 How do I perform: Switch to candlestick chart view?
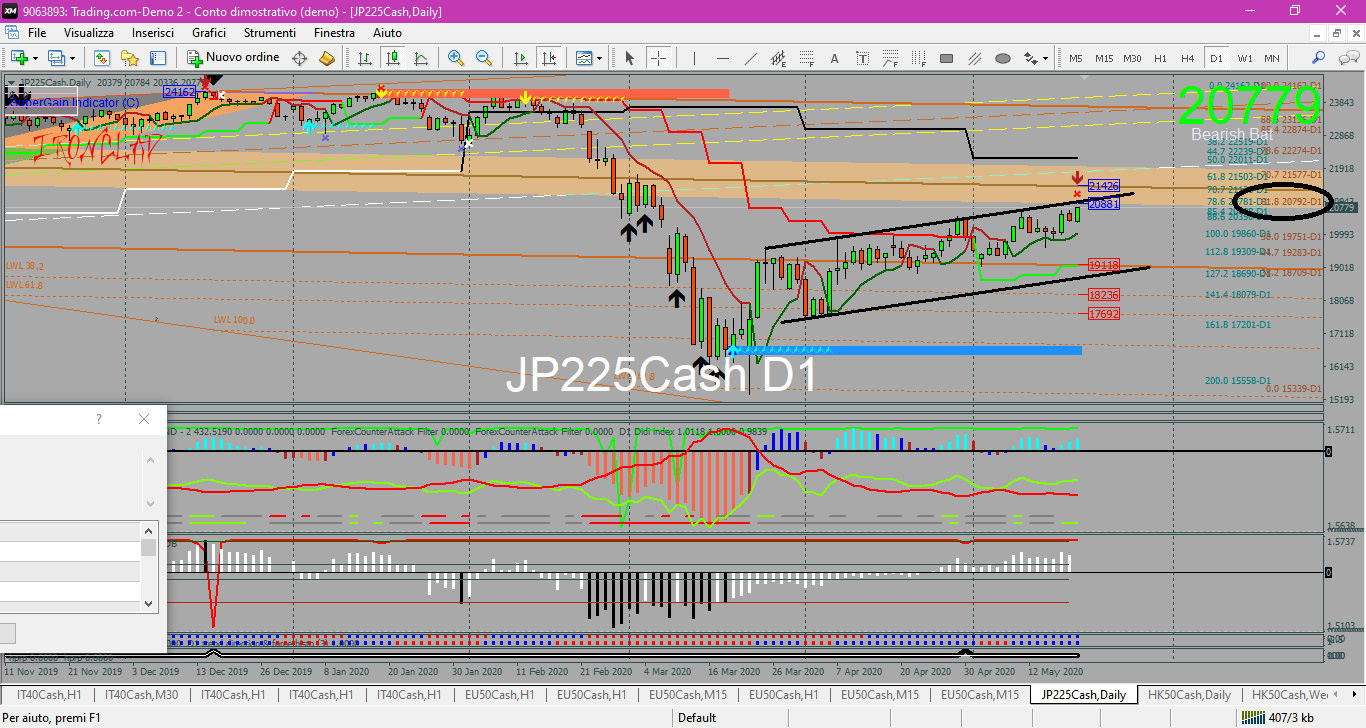pos(393,58)
